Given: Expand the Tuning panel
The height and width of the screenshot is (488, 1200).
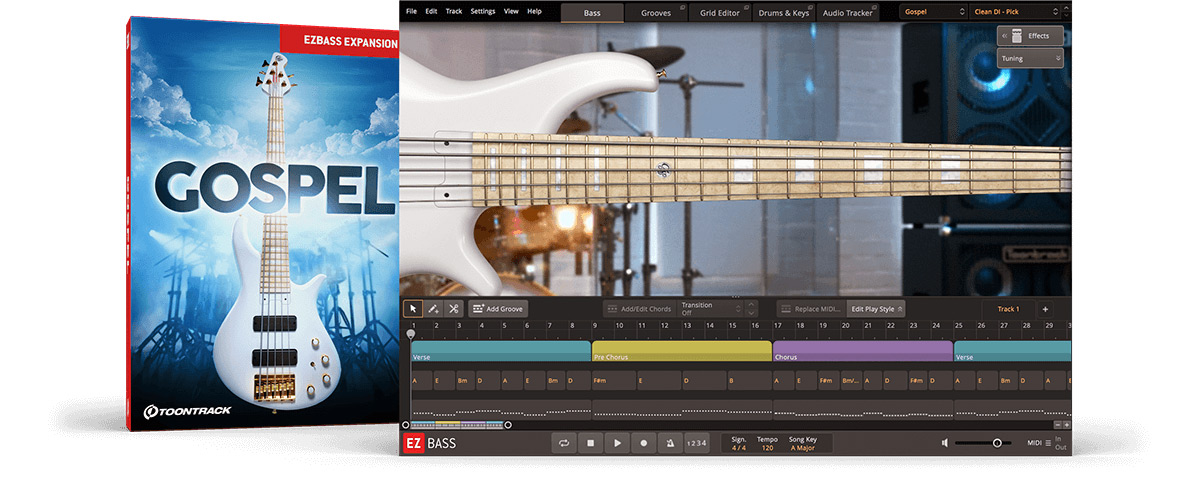Looking at the screenshot, I should point(1029,59).
